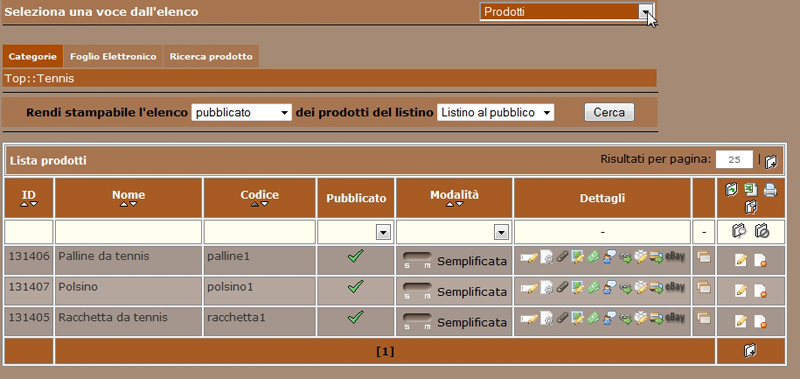Toggle the S/M modalità switch for Polsino
This screenshot has width=800, height=379.
tap(417, 290)
